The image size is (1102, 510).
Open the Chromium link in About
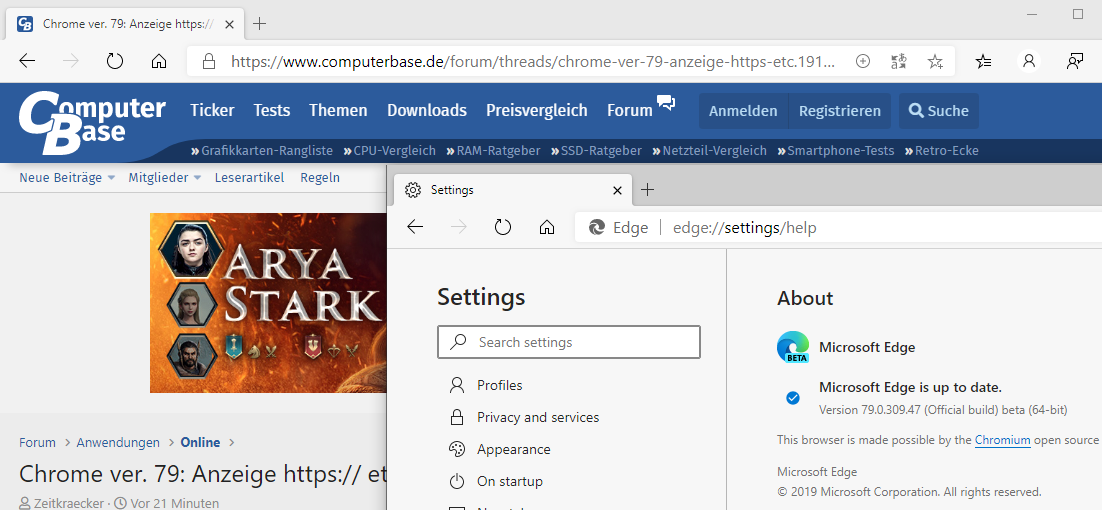click(1002, 440)
